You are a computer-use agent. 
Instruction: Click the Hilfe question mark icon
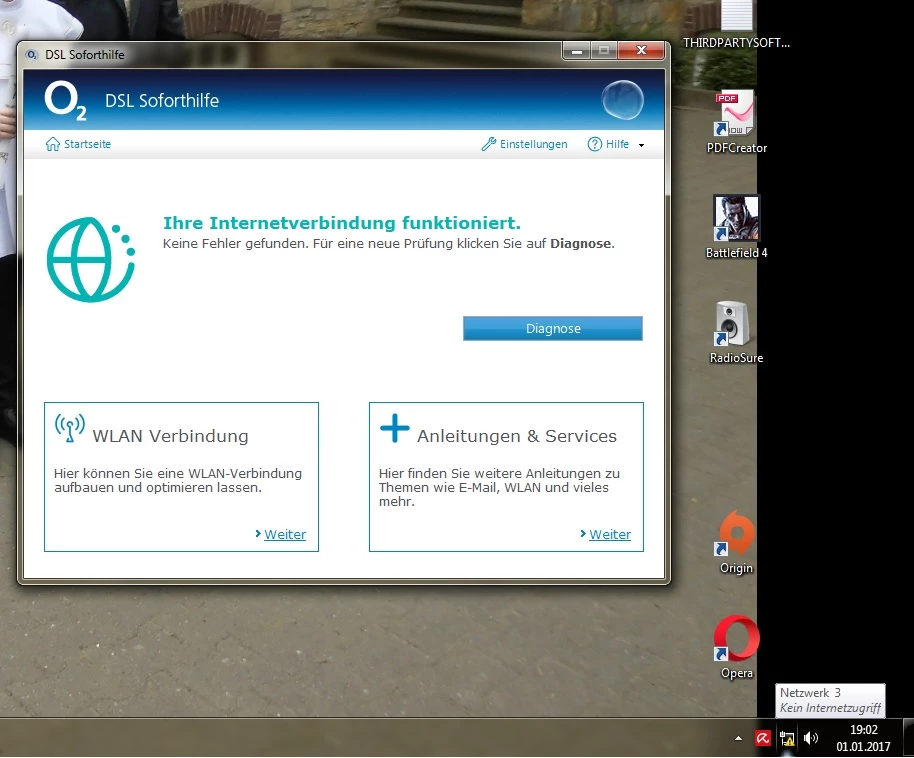pyautogui.click(x=595, y=144)
